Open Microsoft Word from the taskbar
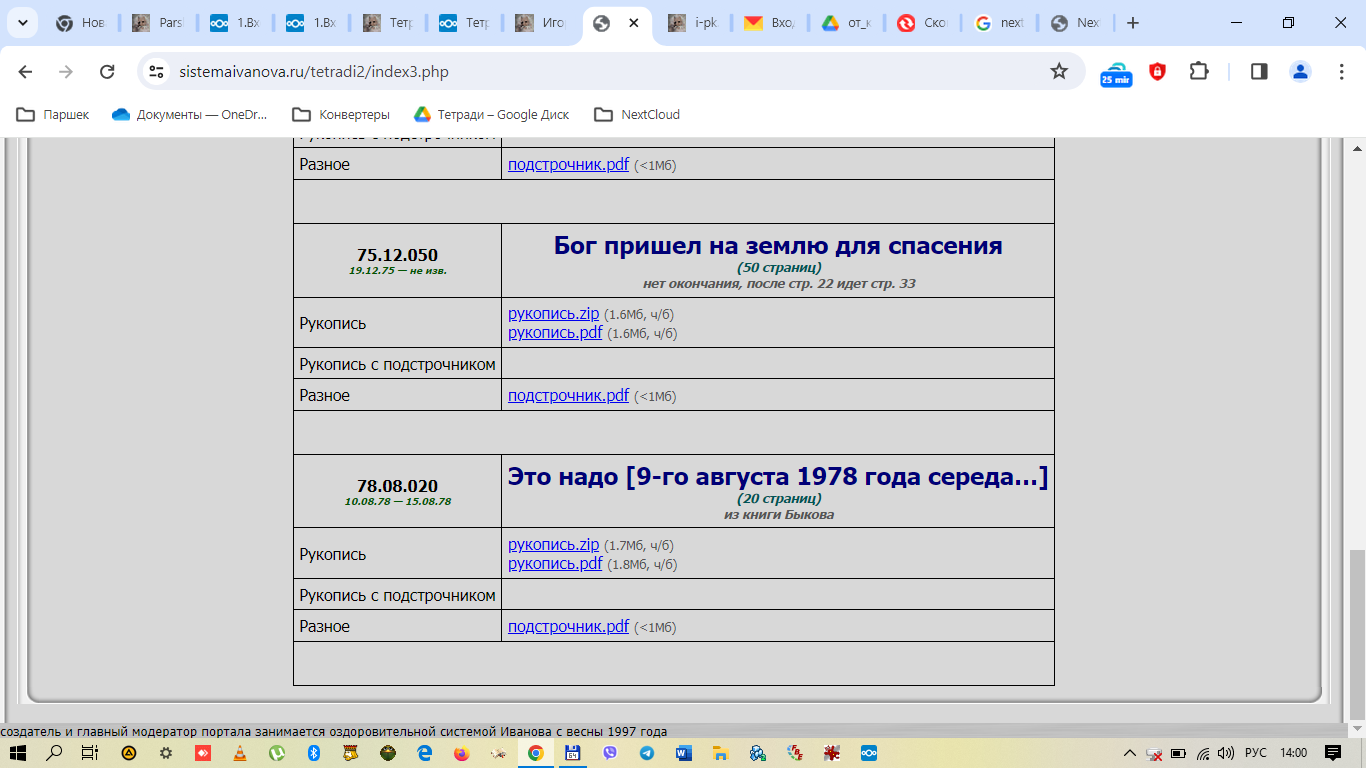This screenshot has width=1366, height=768. click(684, 753)
